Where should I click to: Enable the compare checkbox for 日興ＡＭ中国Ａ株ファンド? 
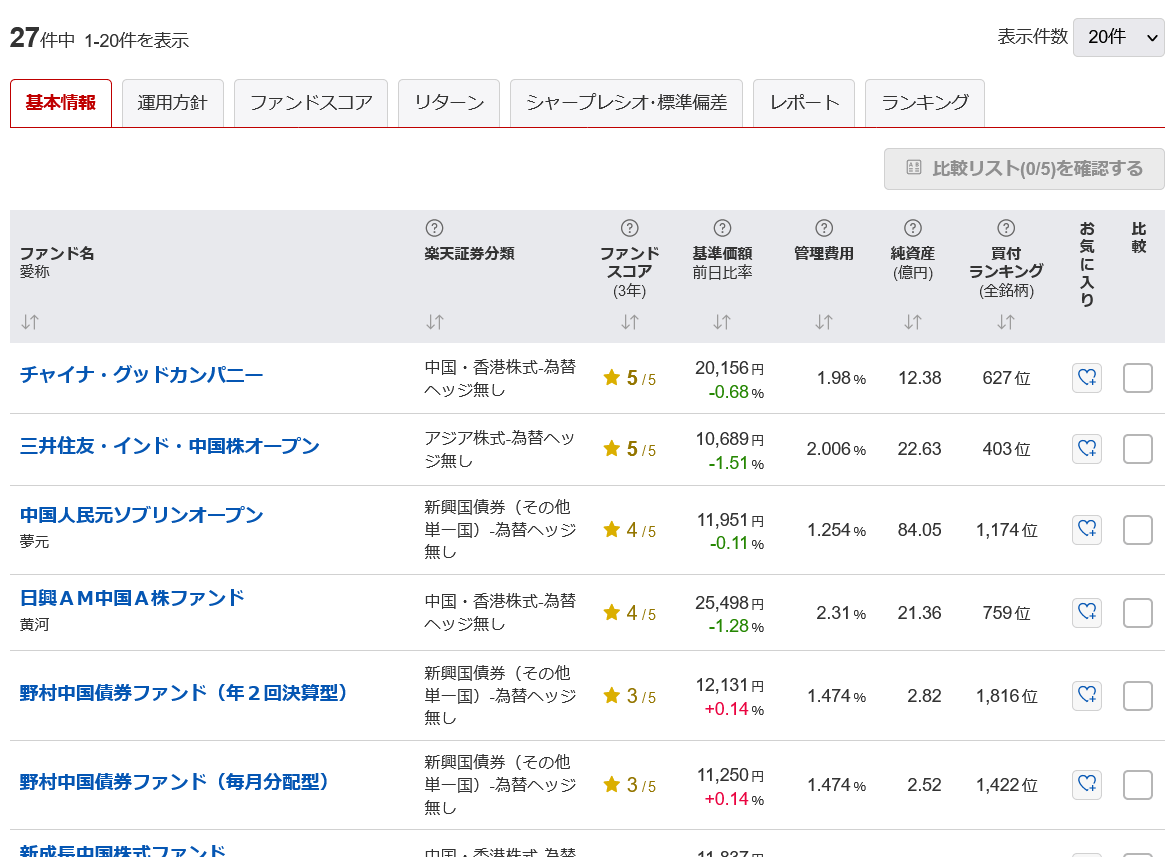tap(1138, 611)
